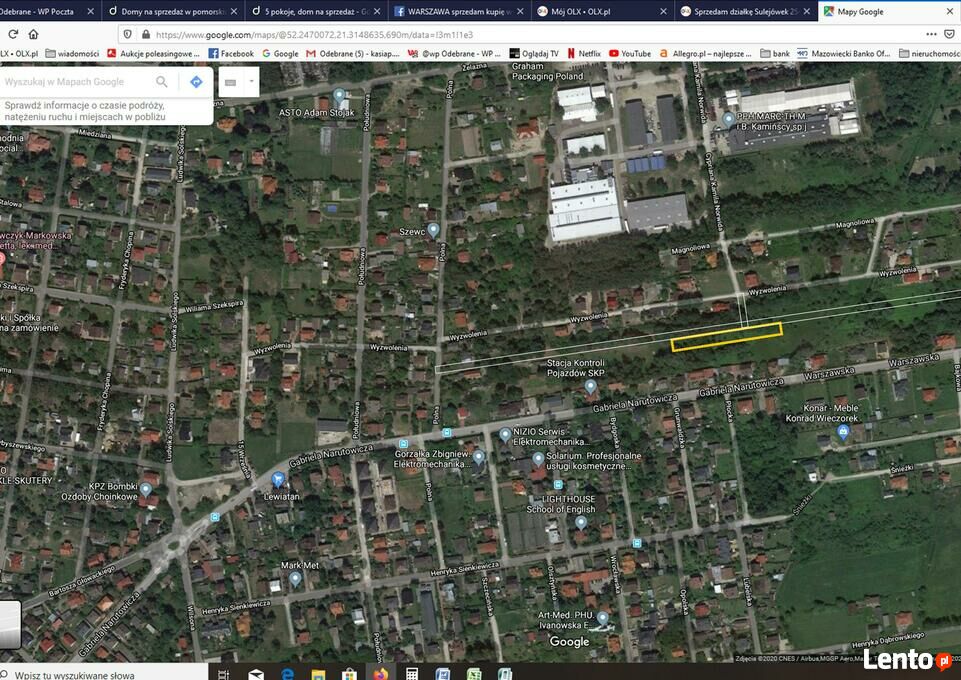961x680 pixels.
Task: Switch to 5 pokoje, dom na sprzedaż tab
Action: pyautogui.click(x=315, y=11)
